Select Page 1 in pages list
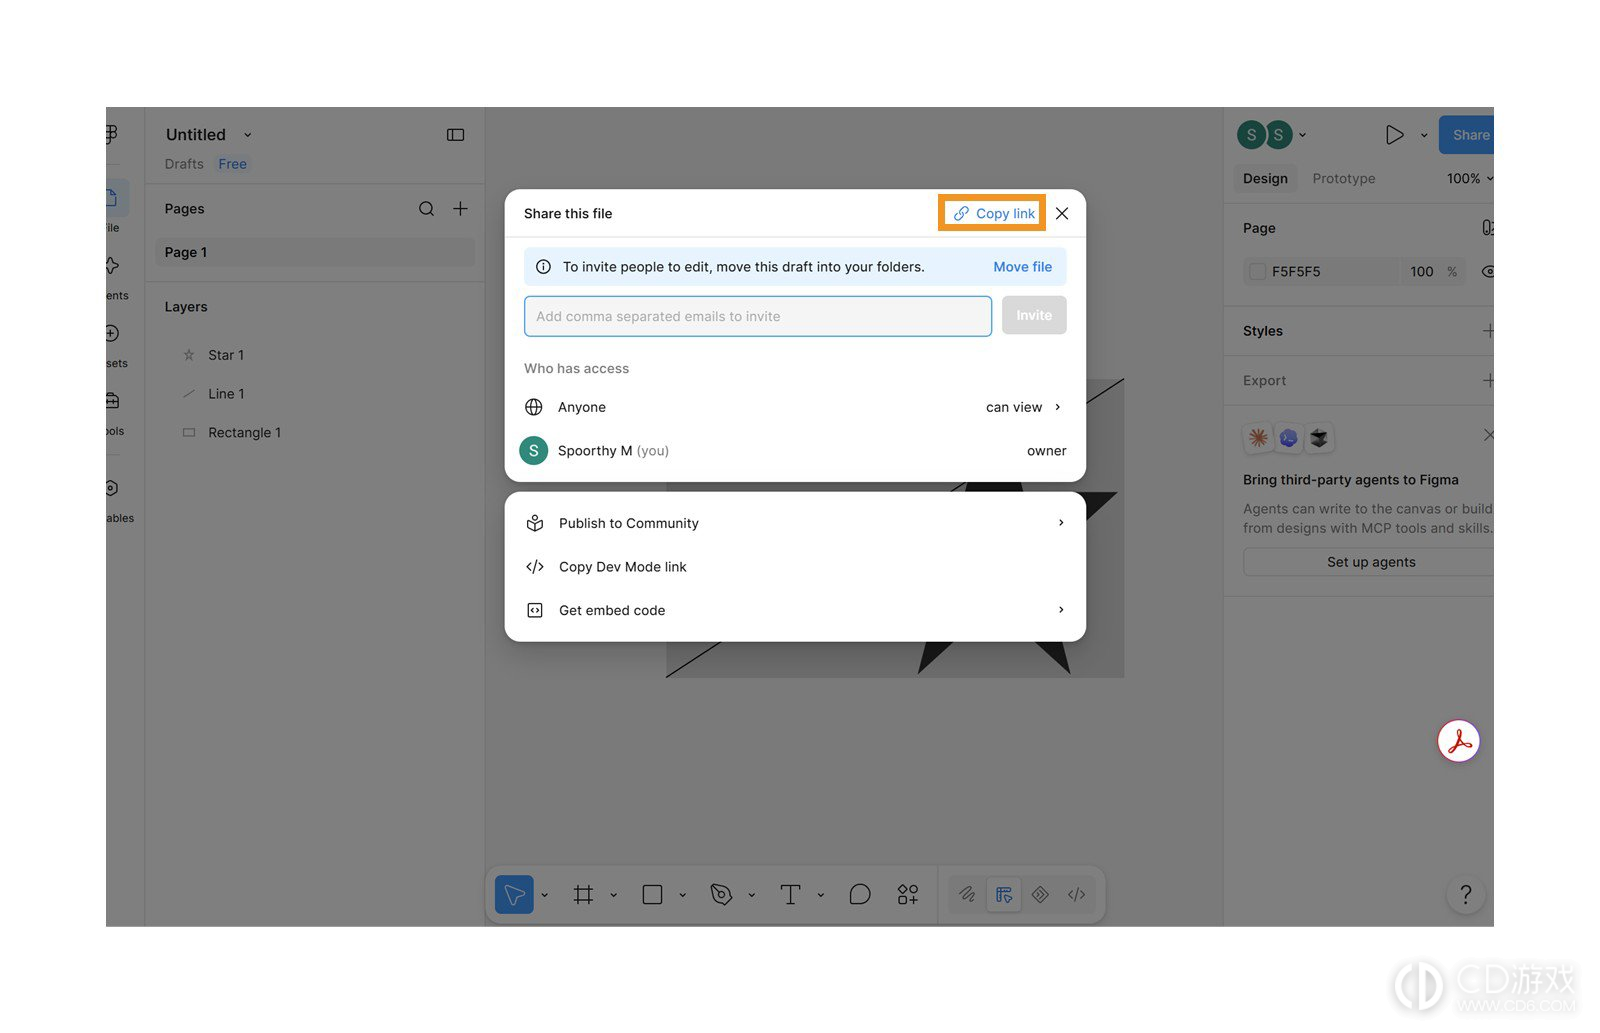 [315, 252]
